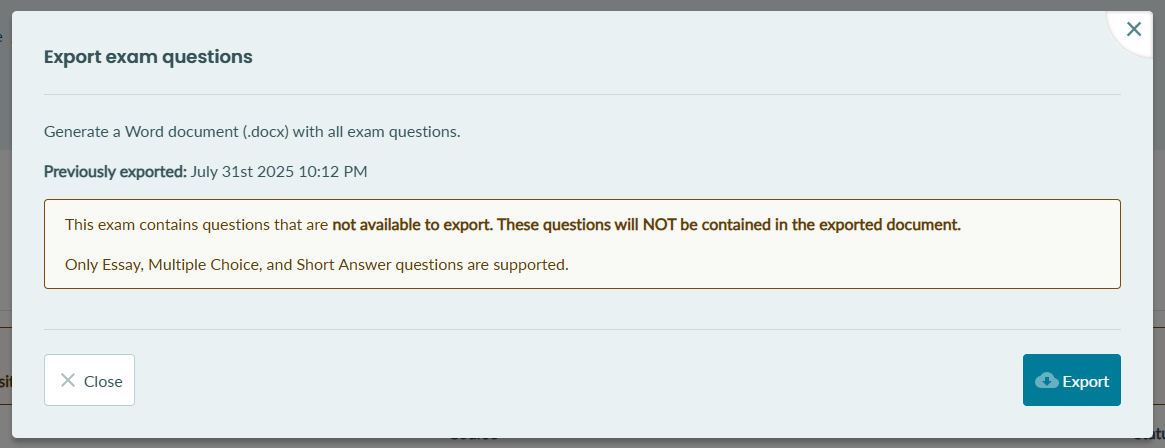Image resolution: width=1165 pixels, height=448 pixels.
Task: Click the cloud download icon on the Export button
Action: (x=1046, y=381)
